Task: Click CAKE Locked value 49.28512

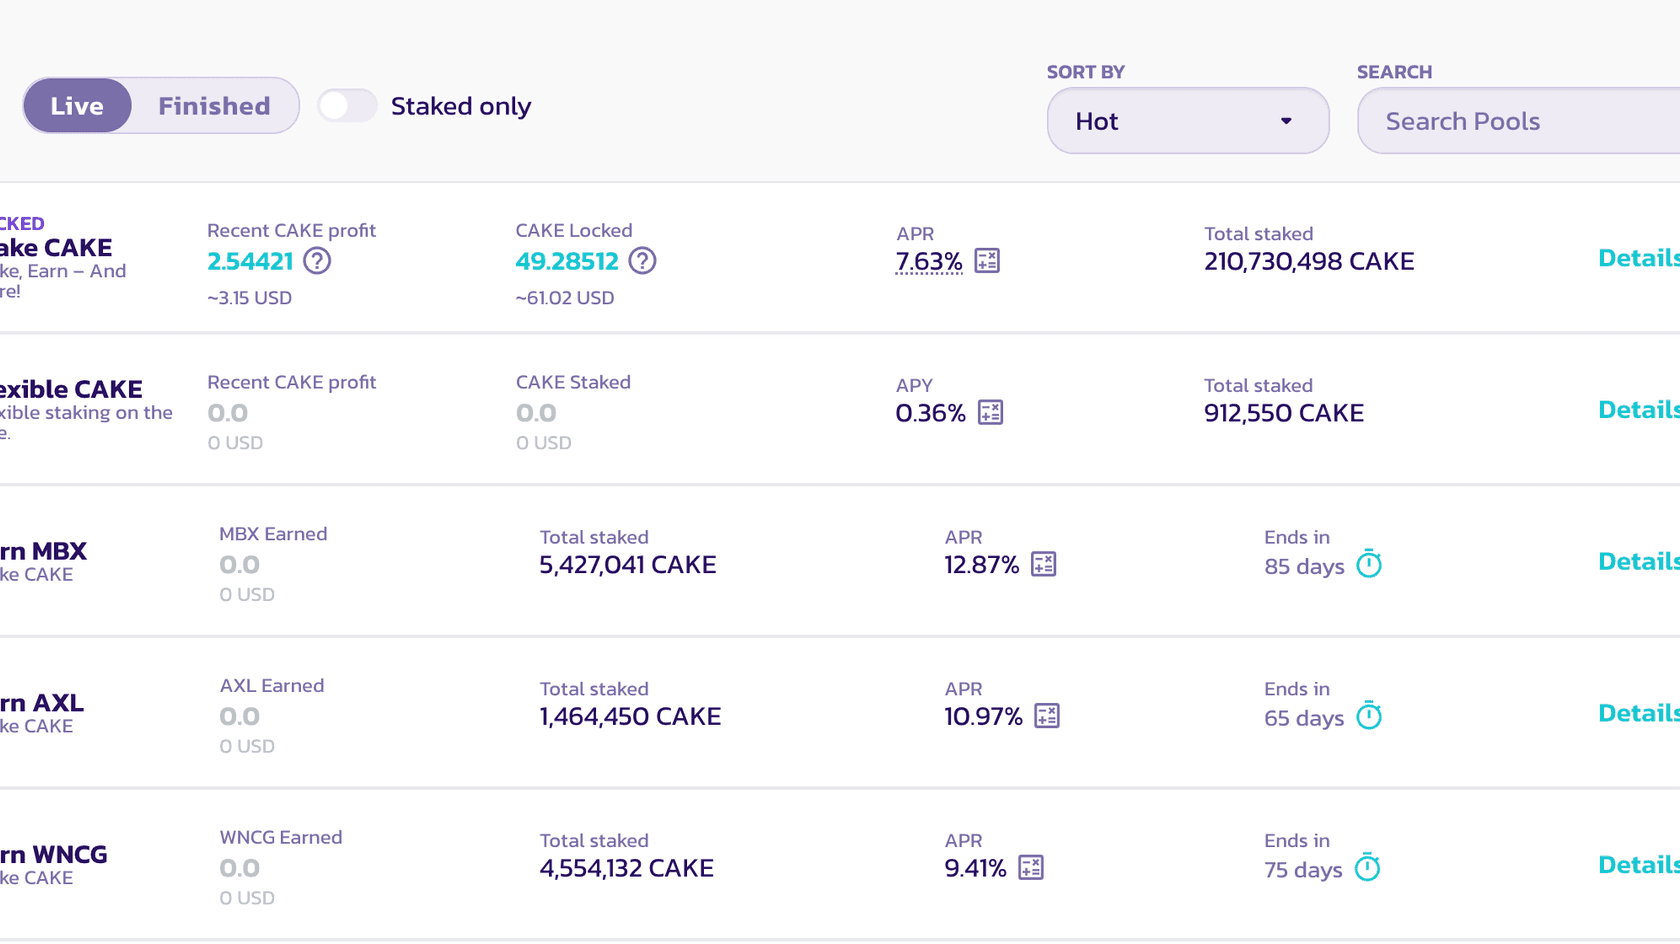Action: click(x=567, y=262)
